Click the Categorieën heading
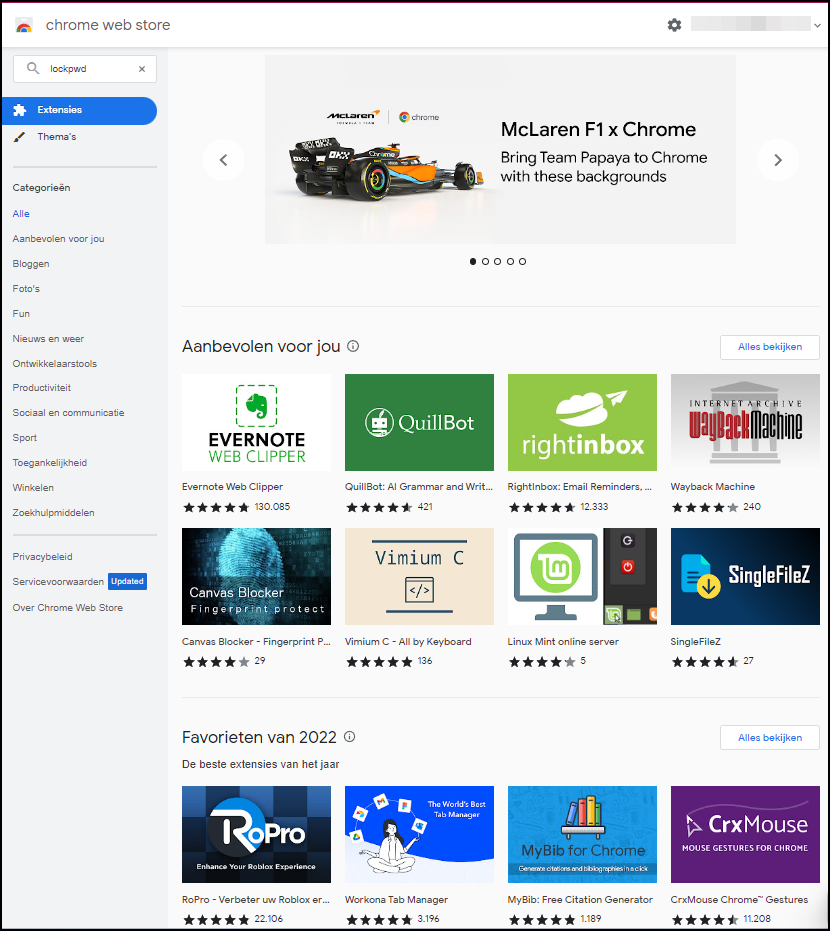Screen dimensions: 830x931 coord(41,188)
